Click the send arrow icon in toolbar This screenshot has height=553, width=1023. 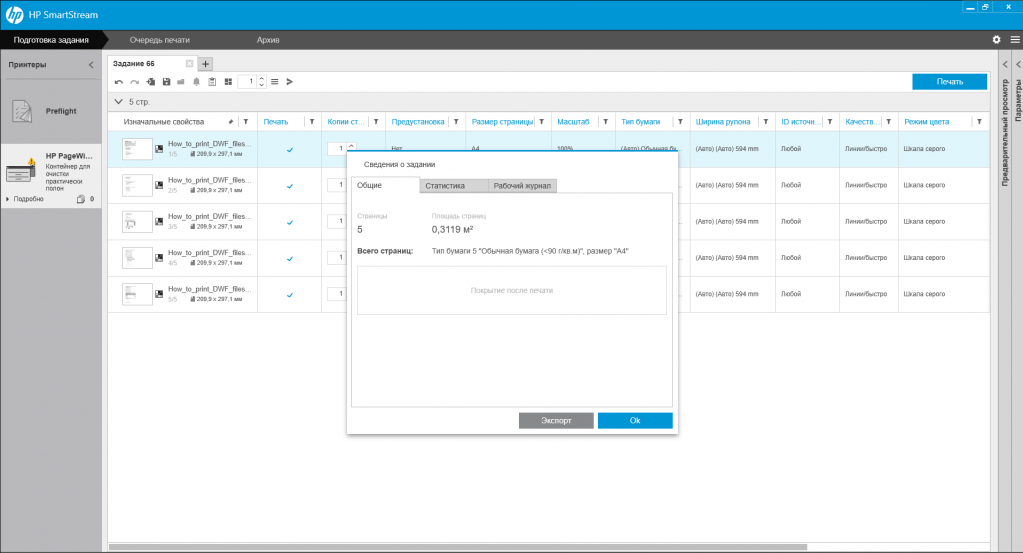click(290, 82)
